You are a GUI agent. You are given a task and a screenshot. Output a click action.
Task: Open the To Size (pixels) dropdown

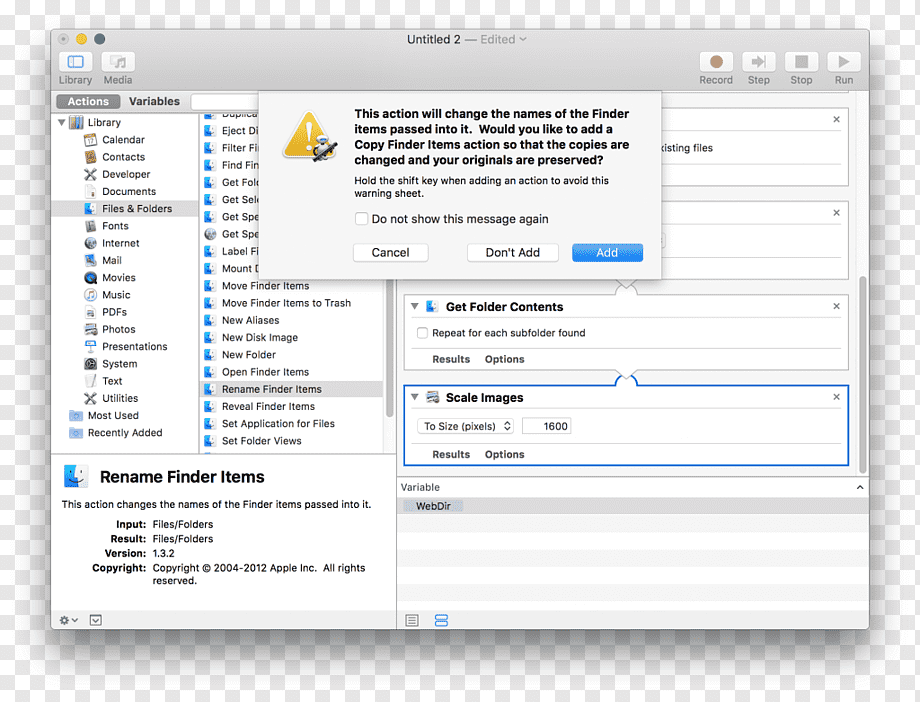[465, 426]
